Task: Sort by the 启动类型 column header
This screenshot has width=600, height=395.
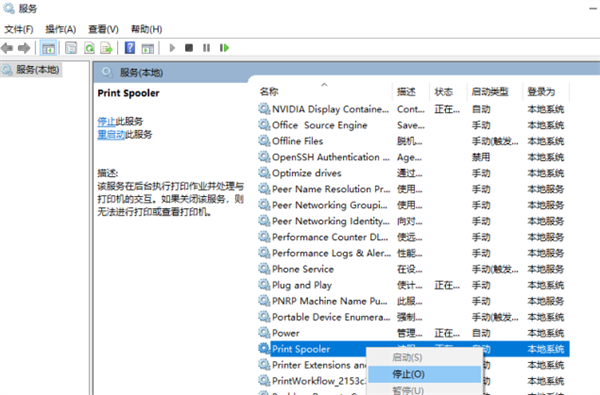Action: point(495,91)
